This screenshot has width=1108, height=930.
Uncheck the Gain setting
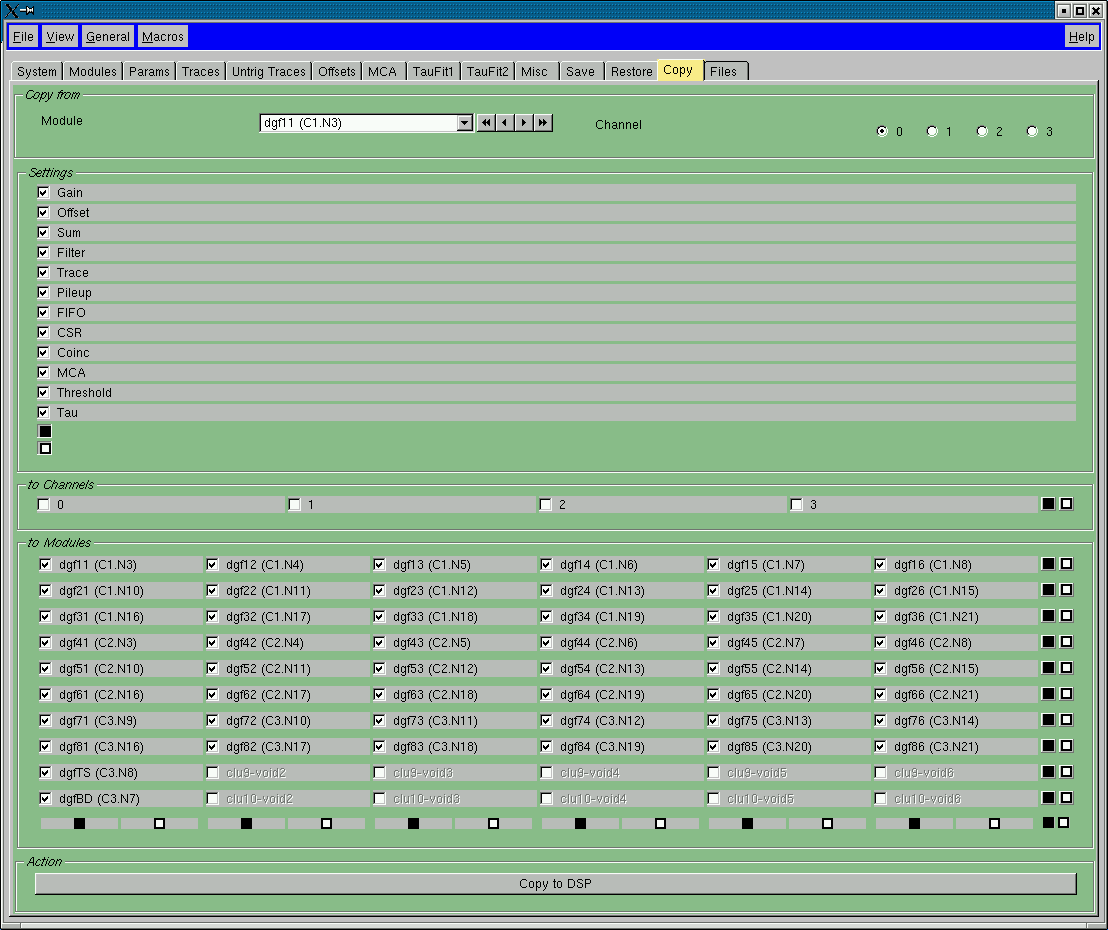44,192
